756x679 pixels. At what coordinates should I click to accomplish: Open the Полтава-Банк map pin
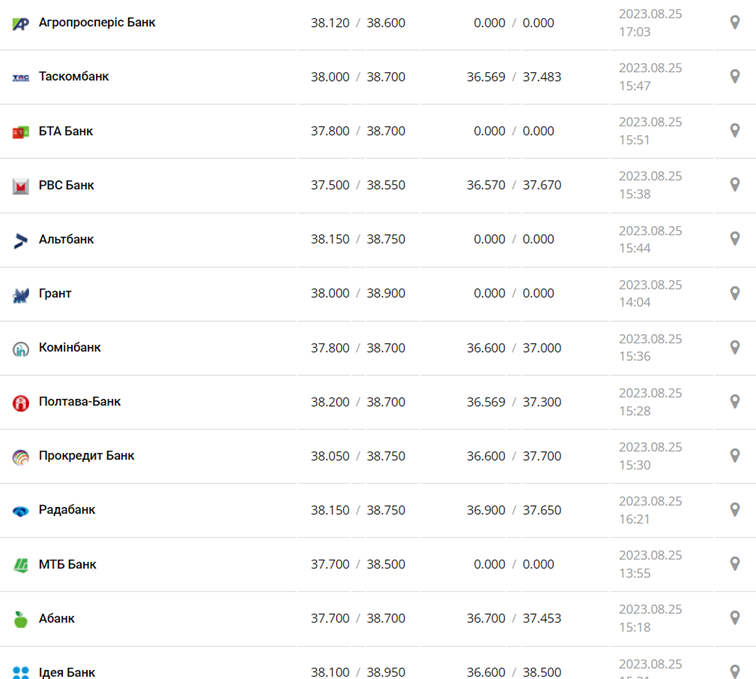coord(735,402)
